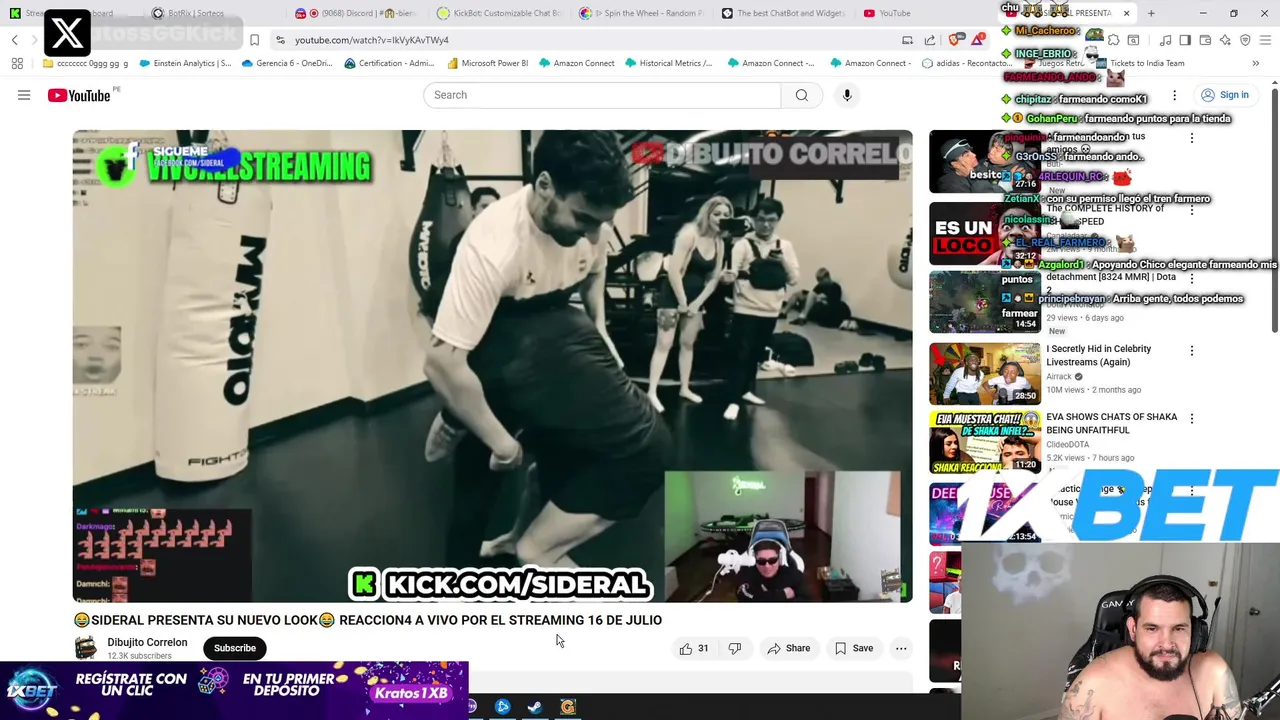The image size is (1280, 720).
Task: Switch to the Spin the Wheel tab
Action: 642,13
